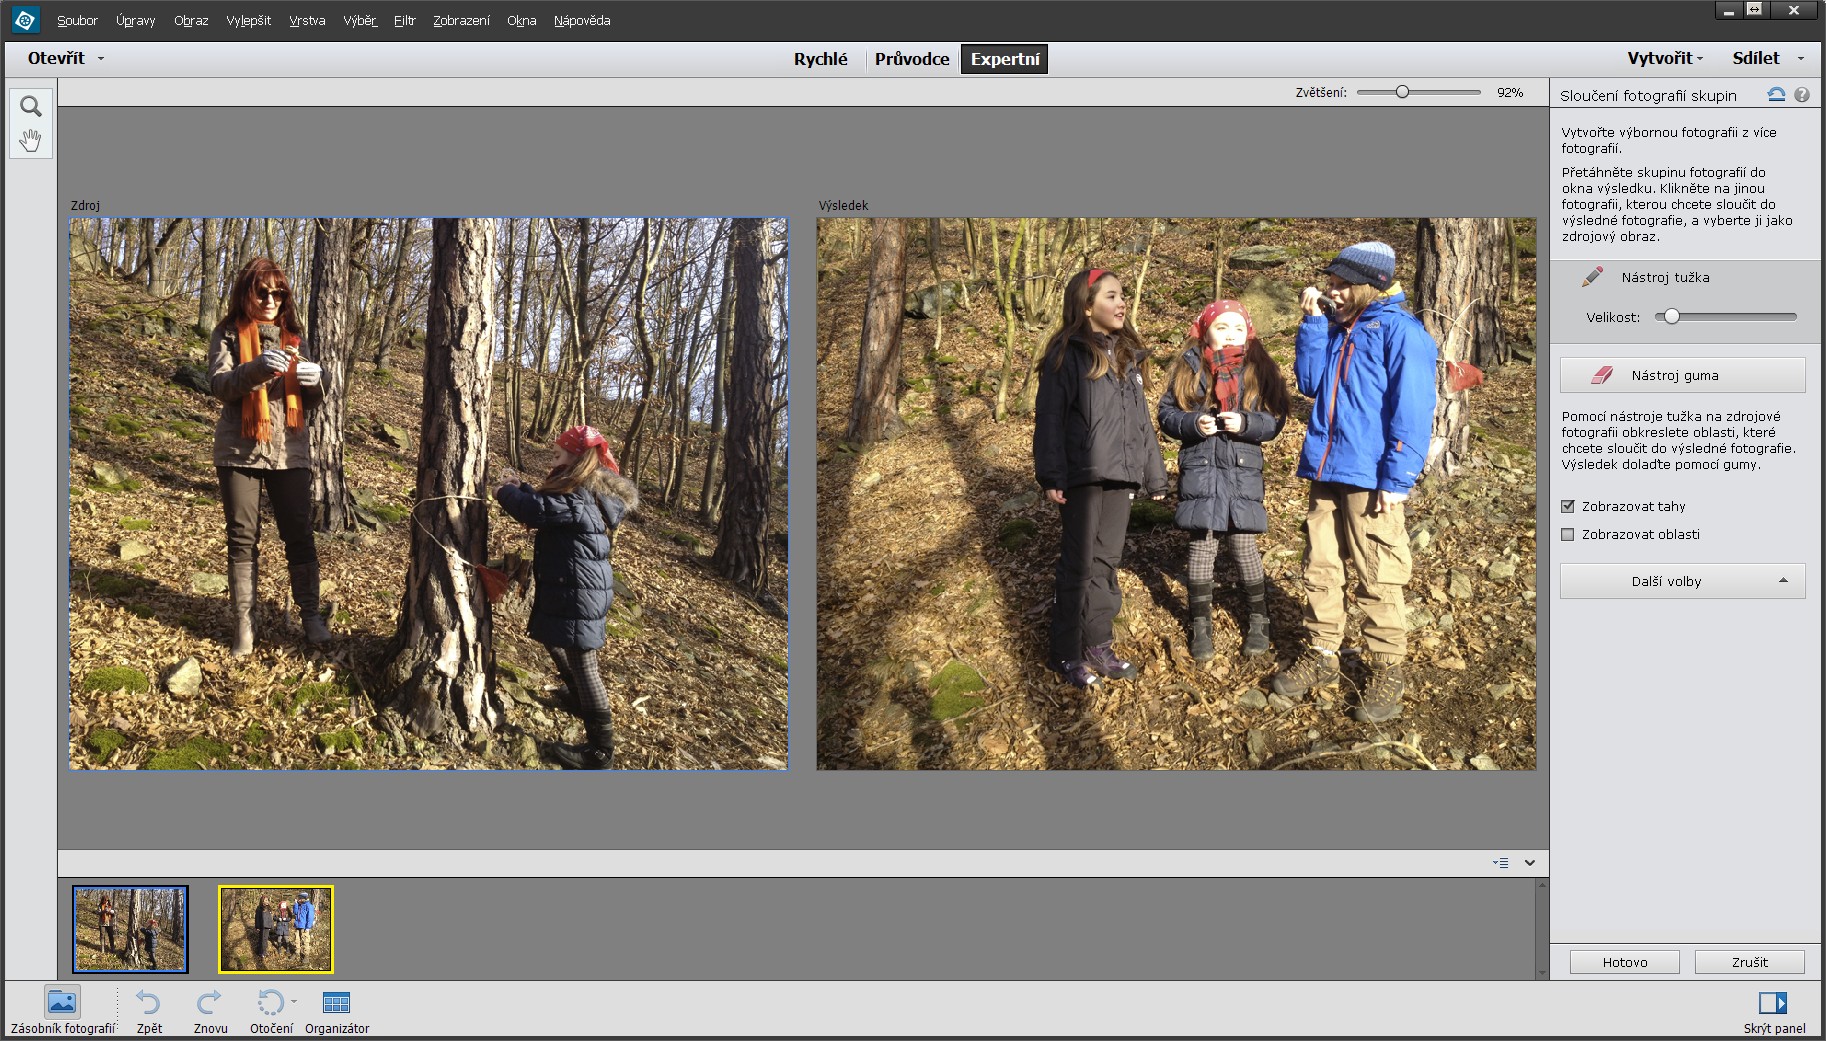Screen dimensions: 1826x1041
Task: Open the Vytvořit dropdown
Action: click(x=1664, y=58)
